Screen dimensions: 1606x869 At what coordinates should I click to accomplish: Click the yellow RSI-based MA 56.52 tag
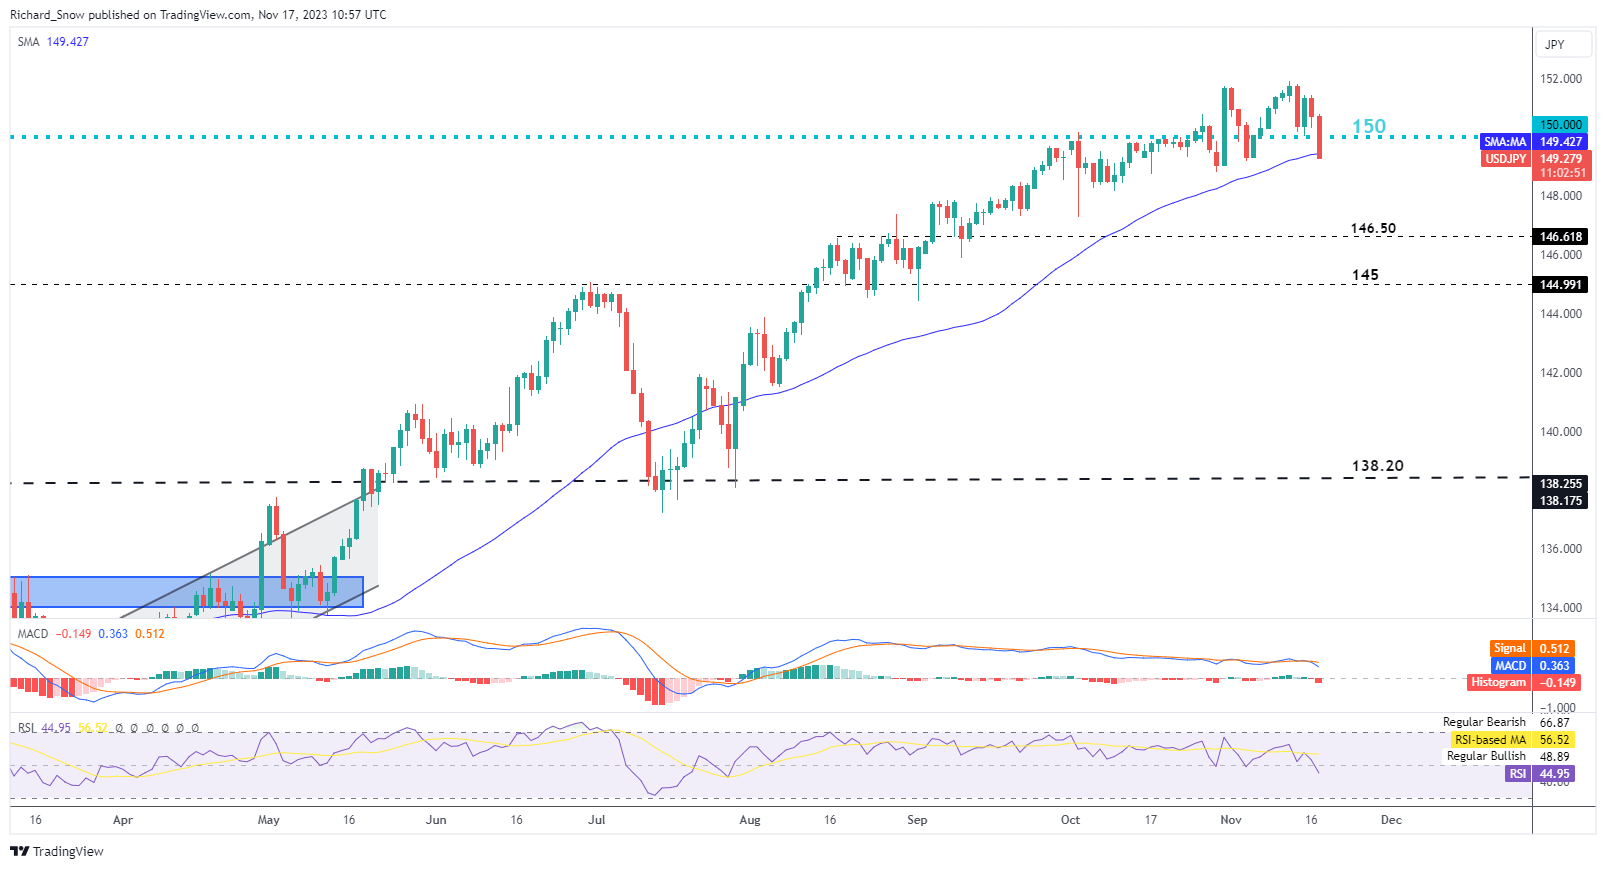point(1511,740)
